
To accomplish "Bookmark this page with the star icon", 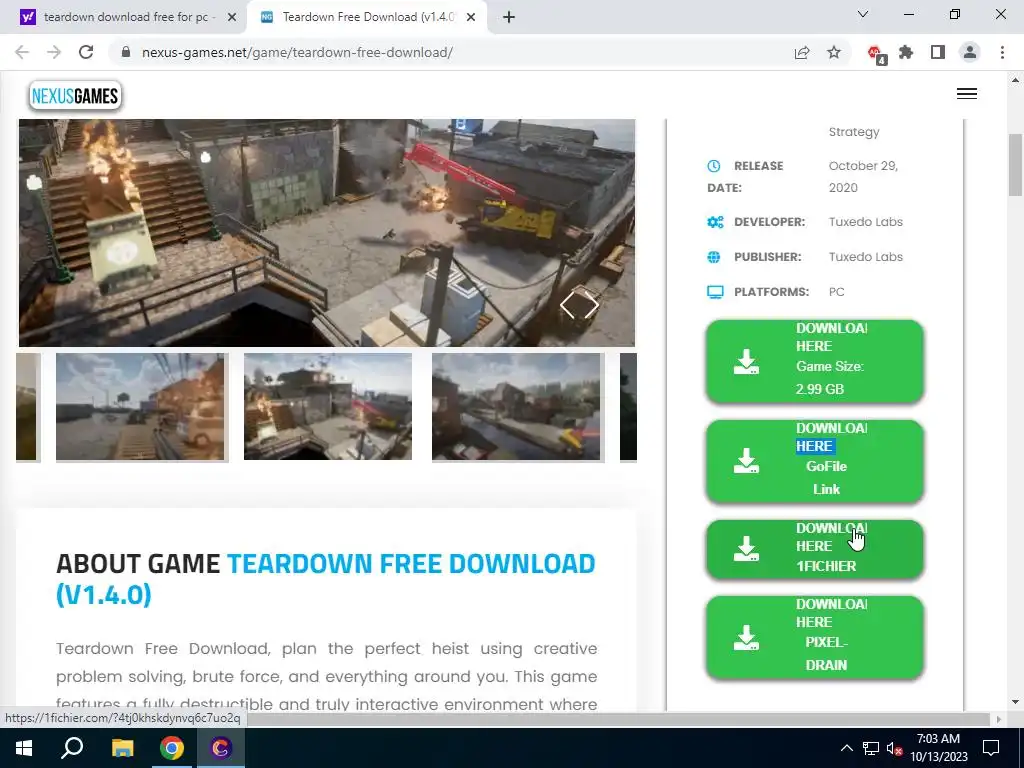I will point(834,52).
